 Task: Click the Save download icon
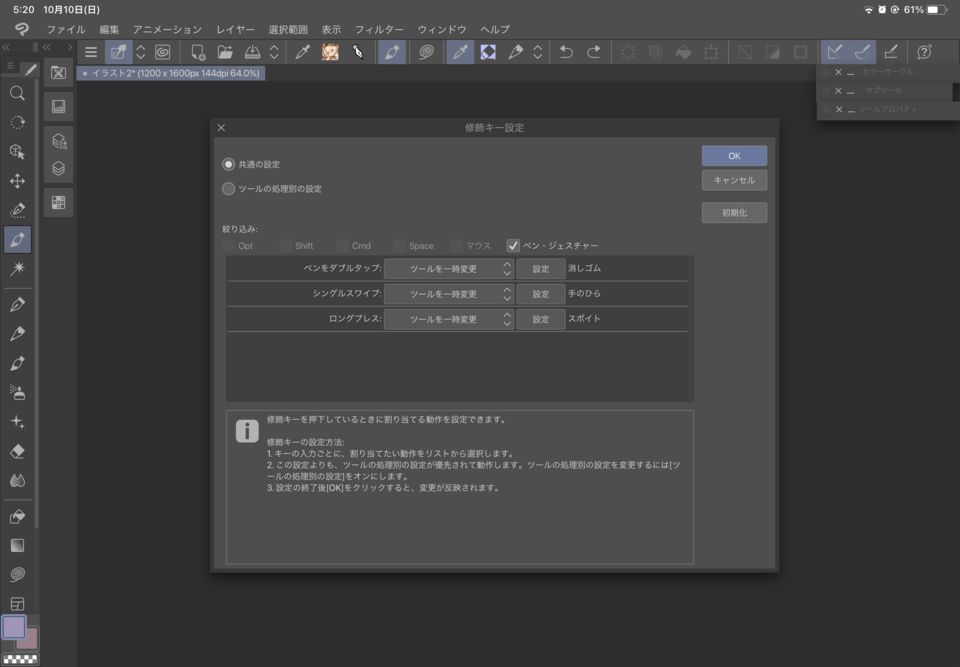[252, 52]
